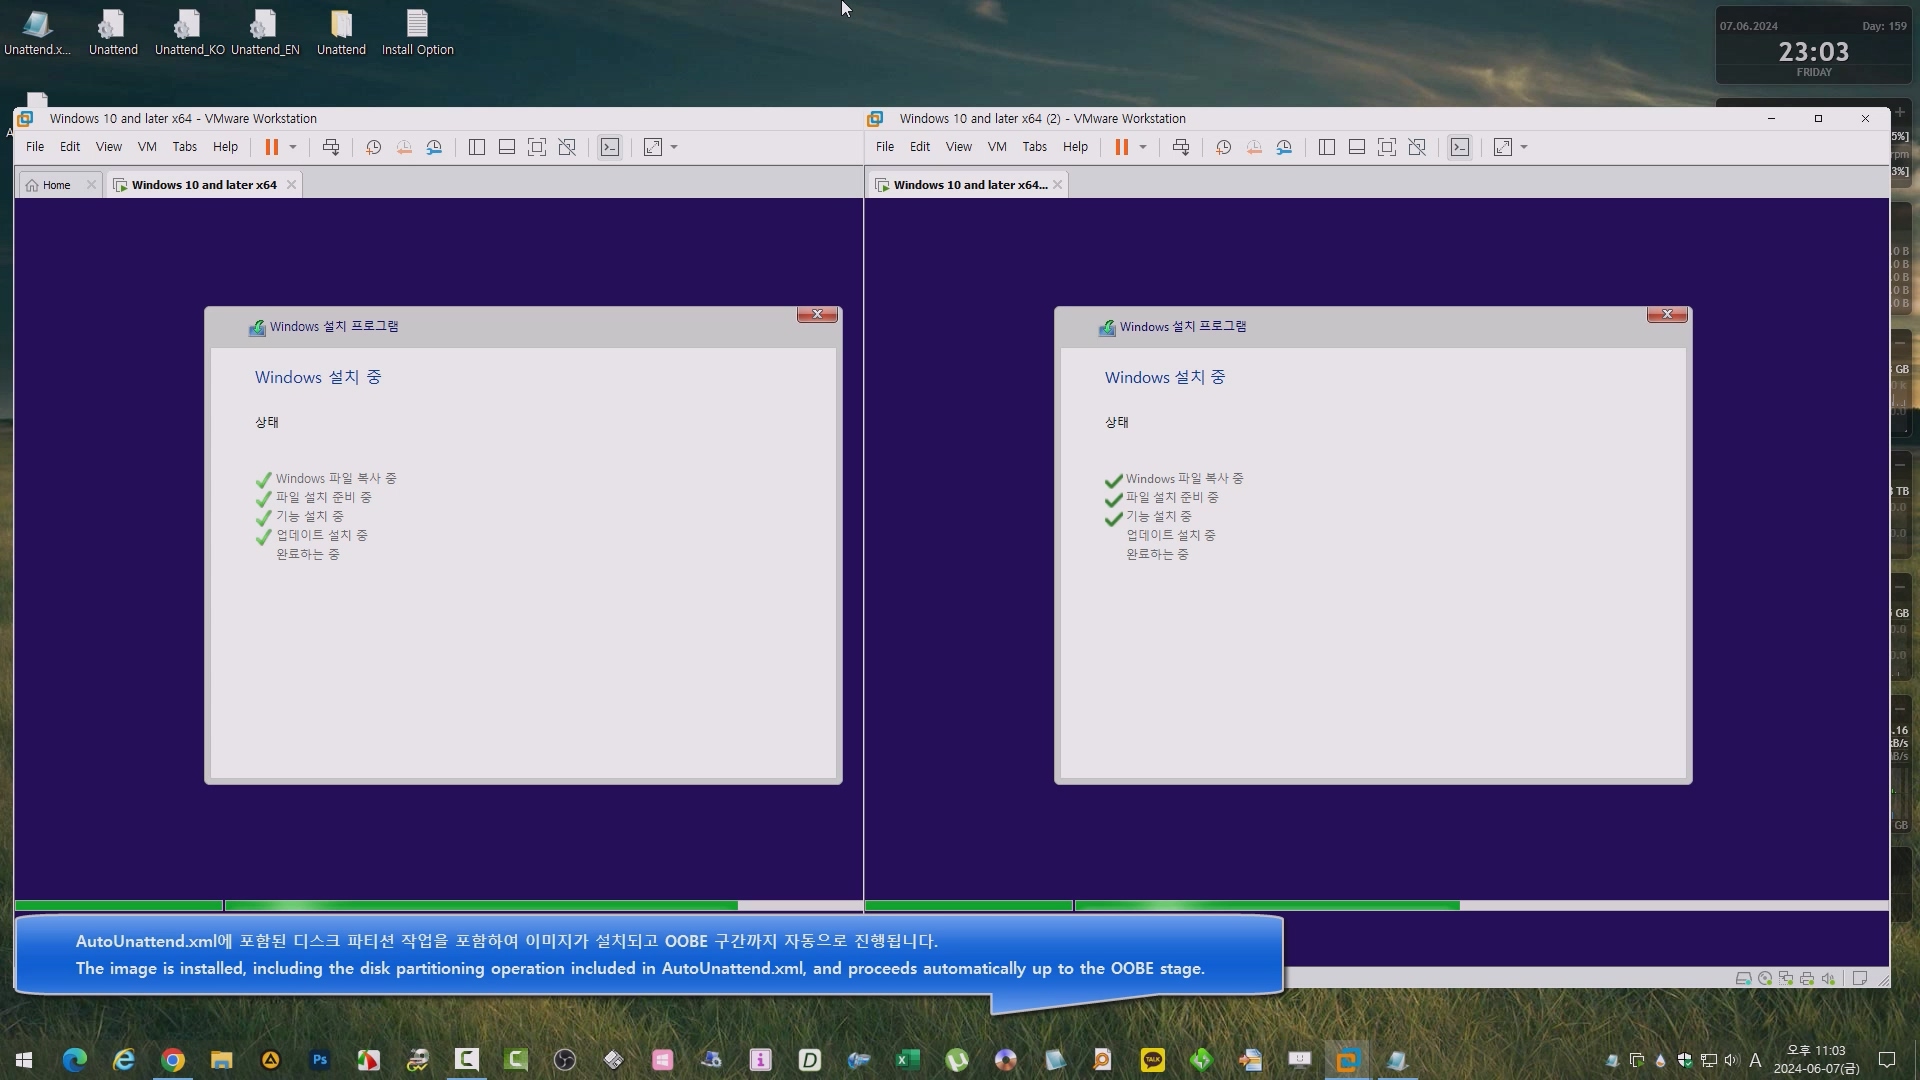The image size is (1920, 1080).
Task: Open File menu in left VMware window
Action: [x=35, y=147]
